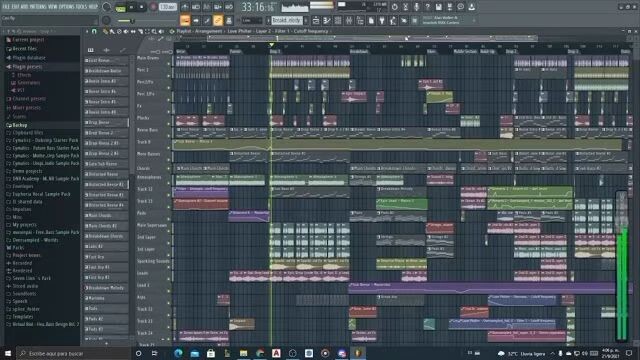Open the Breakd. melody pattern selector
Viewport: 640px width, 360px height.
(287, 20)
